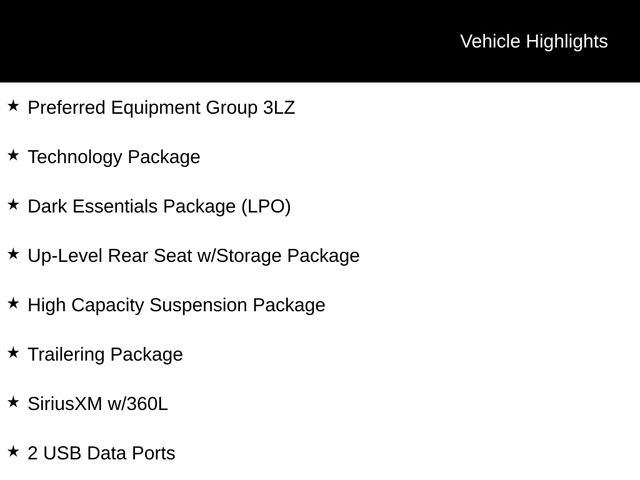640x480 pixels.
Task: Click High Capacity Suspension Package text
Action: click(176, 305)
